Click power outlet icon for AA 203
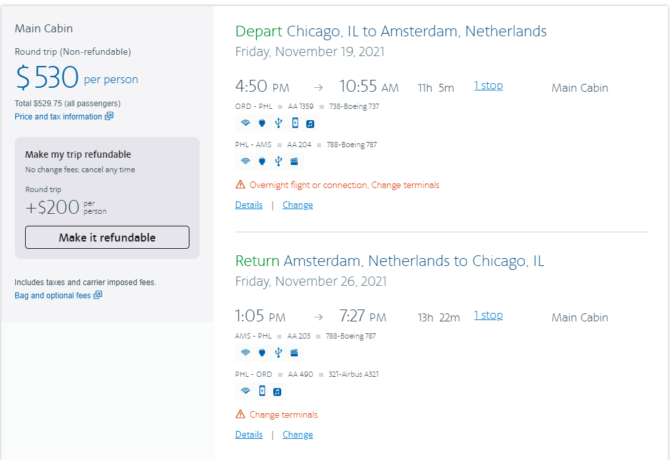This screenshot has height=460, width=670. pyautogui.click(x=262, y=353)
